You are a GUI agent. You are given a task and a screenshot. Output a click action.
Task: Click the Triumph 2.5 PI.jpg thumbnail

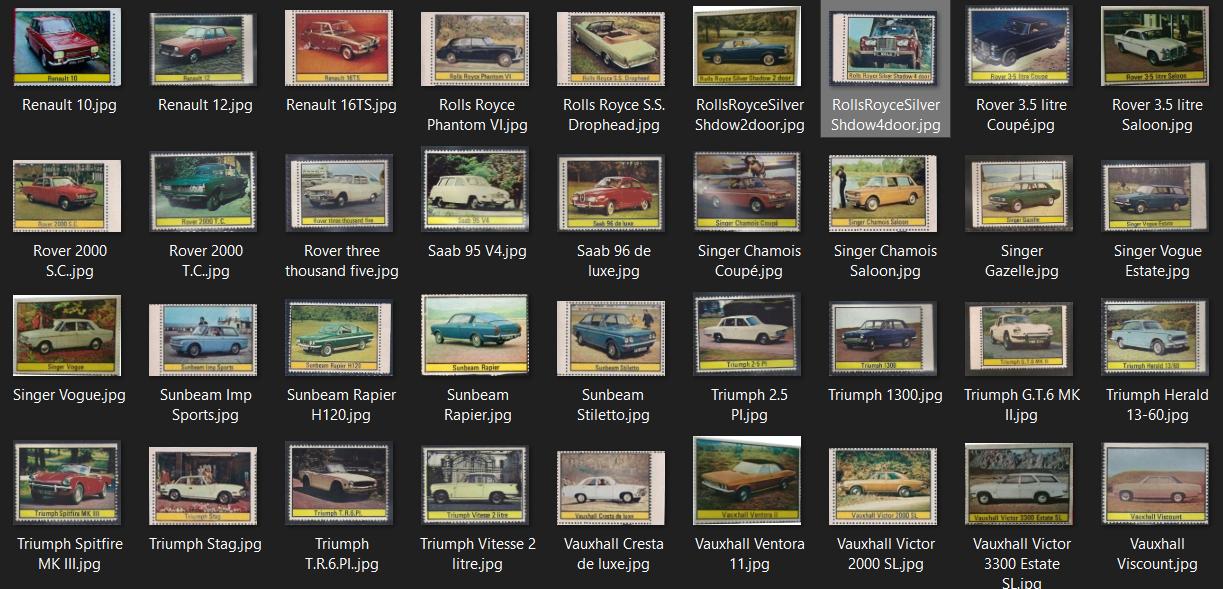[747, 334]
